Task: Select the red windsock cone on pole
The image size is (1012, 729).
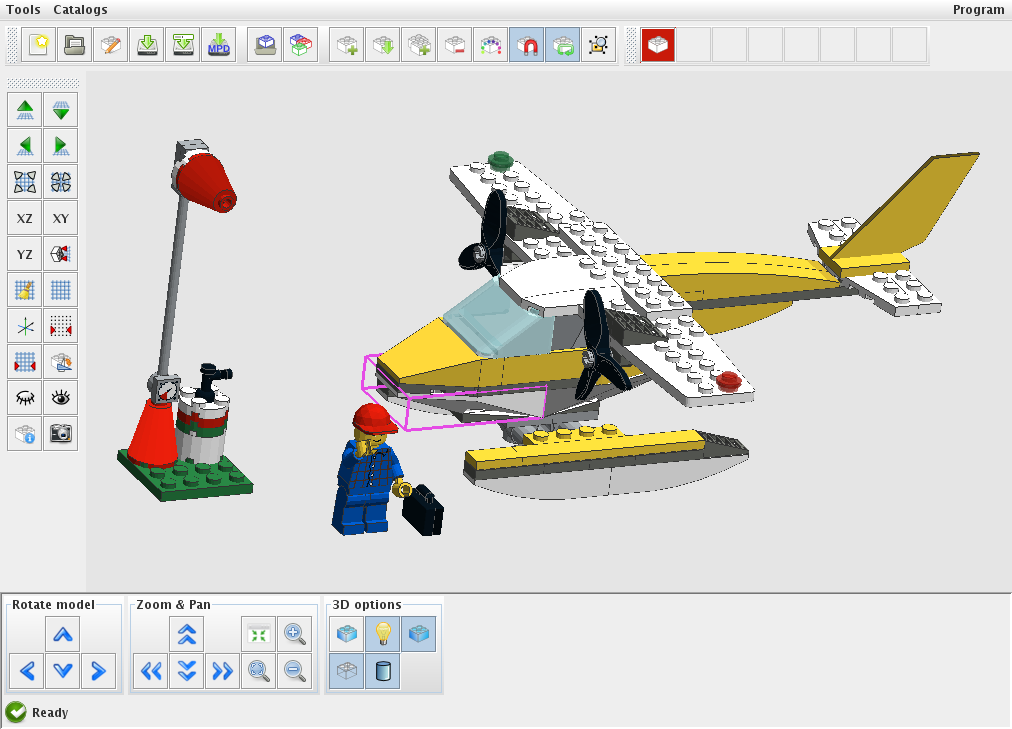Action: tap(207, 180)
